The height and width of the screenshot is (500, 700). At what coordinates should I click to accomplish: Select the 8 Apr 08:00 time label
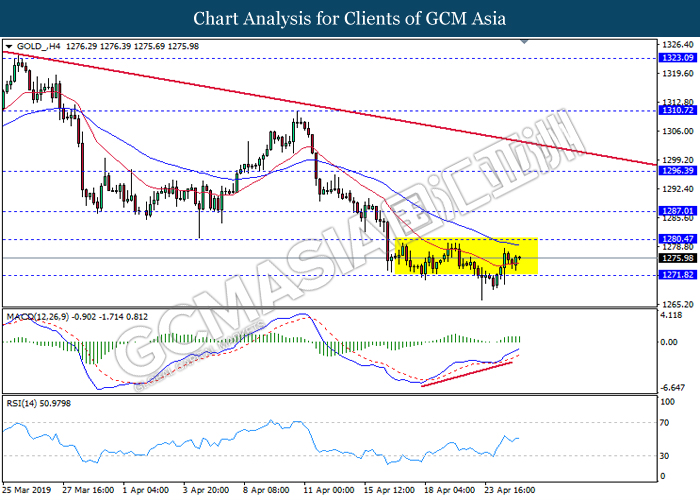pos(266,490)
